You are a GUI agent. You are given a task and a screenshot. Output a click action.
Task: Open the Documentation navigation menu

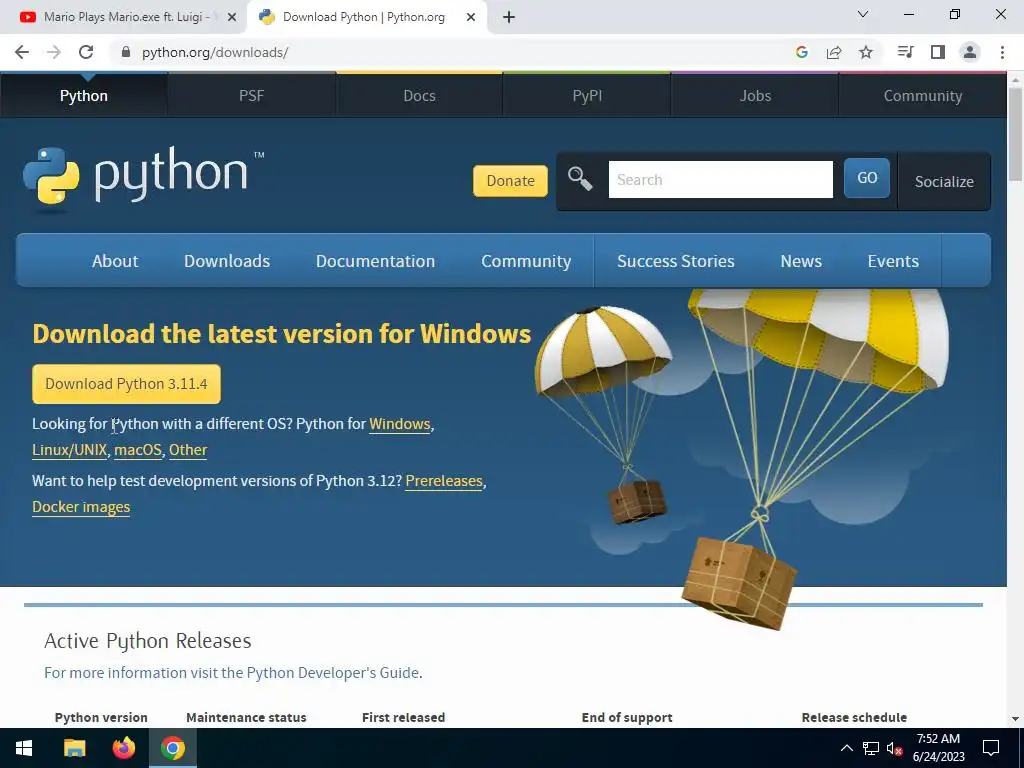pyautogui.click(x=376, y=261)
